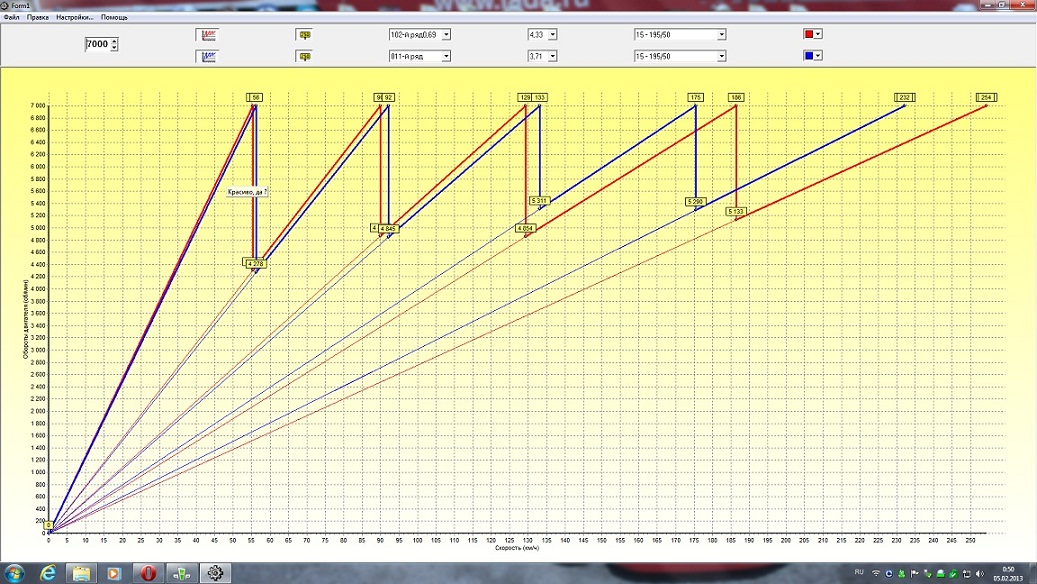Open the Настройки menu

[x=75, y=17]
